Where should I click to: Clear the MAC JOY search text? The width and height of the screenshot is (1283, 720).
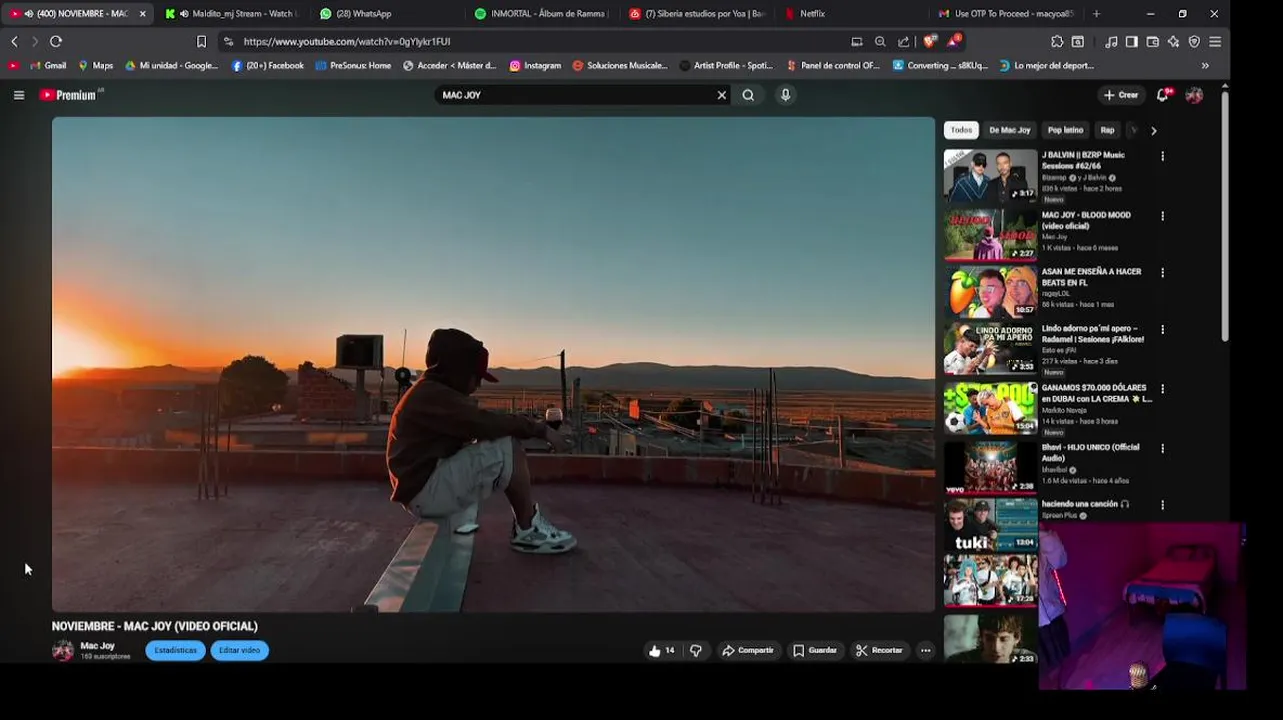pyautogui.click(x=721, y=95)
